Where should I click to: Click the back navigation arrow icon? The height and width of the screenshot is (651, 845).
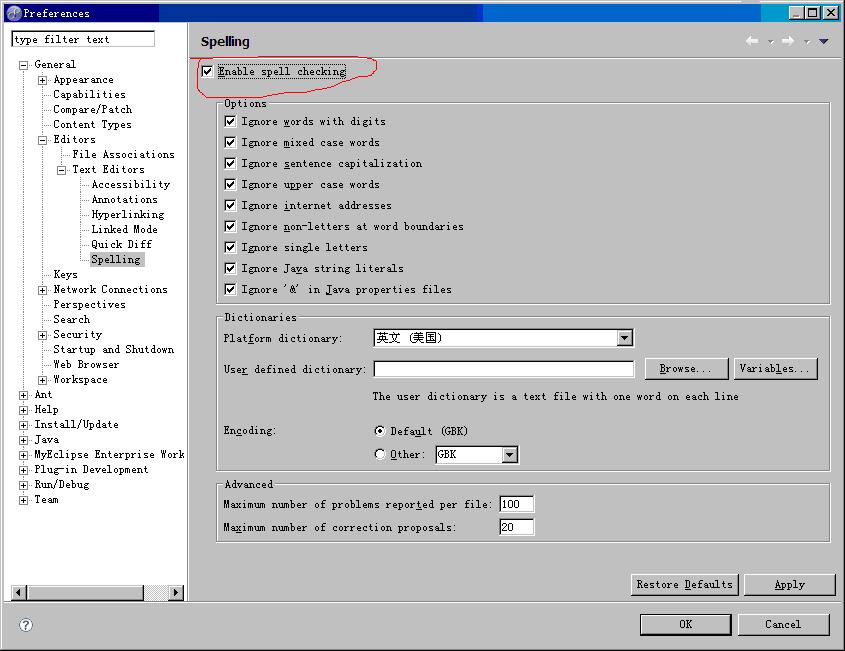[x=752, y=41]
